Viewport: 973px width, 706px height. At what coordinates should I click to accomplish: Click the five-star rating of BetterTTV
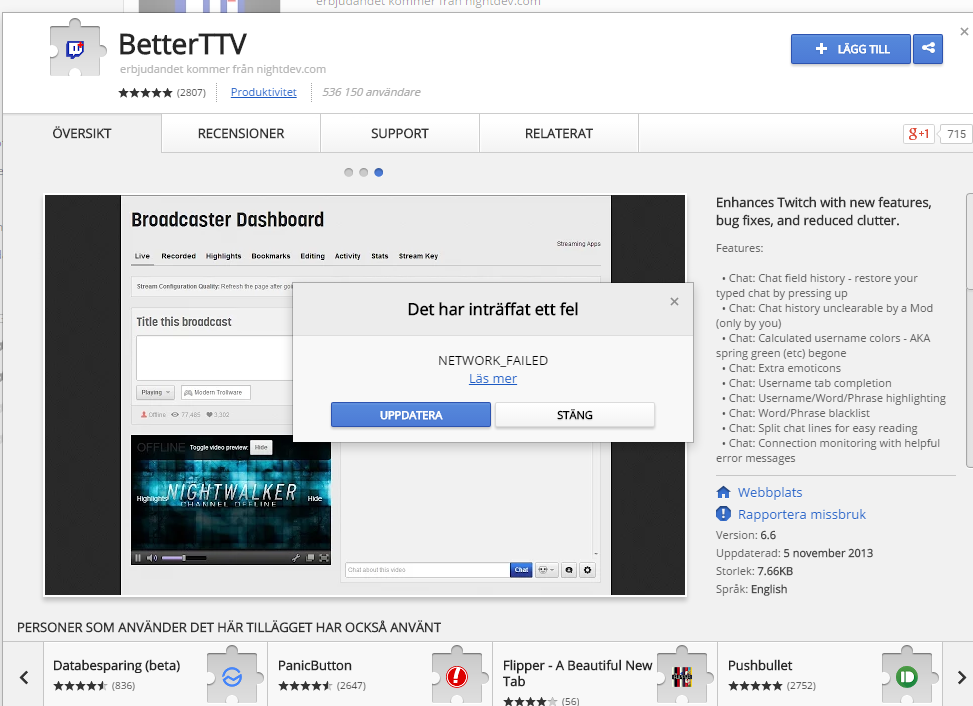click(x=145, y=92)
